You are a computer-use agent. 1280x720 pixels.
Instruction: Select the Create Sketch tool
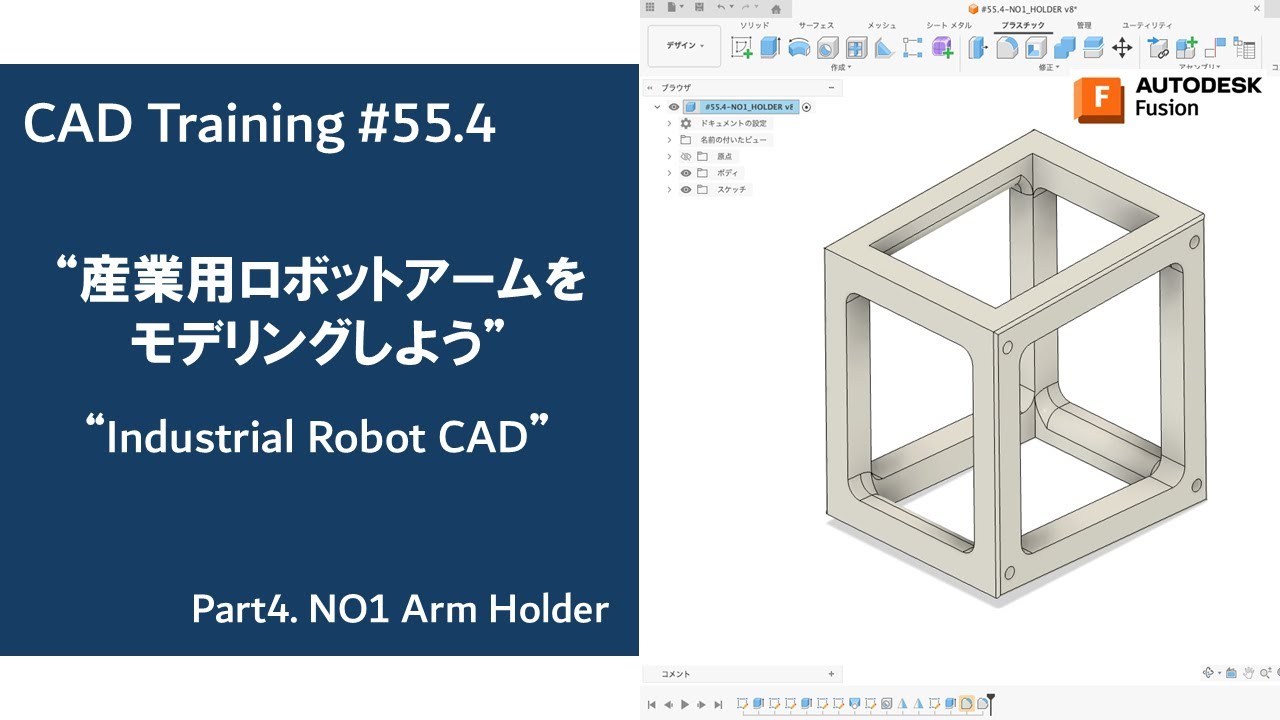(x=741, y=47)
